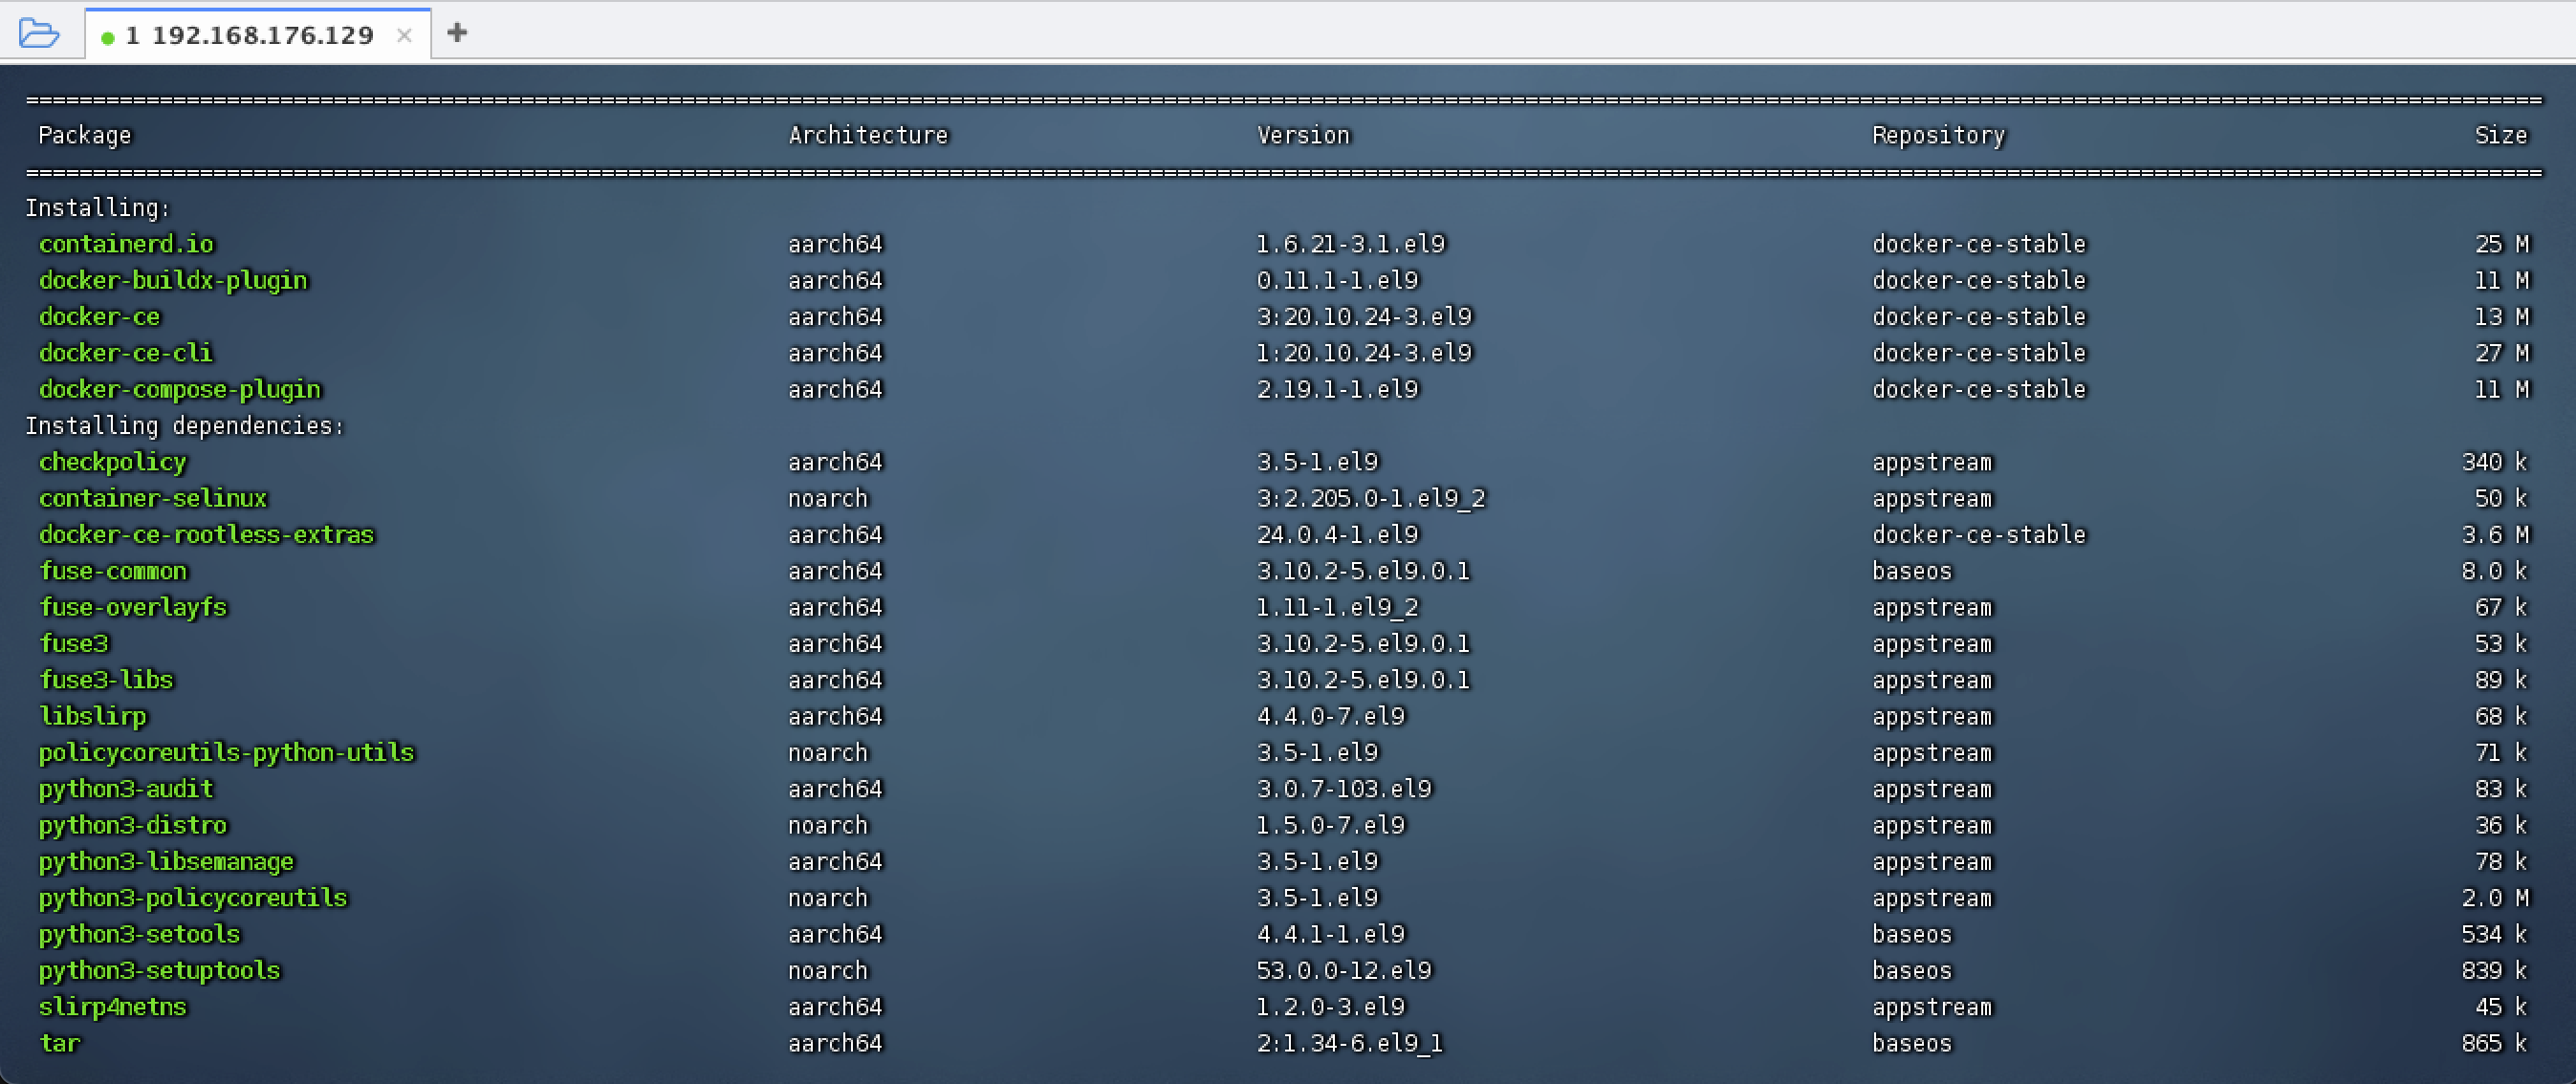
Task: Click the slirp4netns package entry
Action: tap(112, 1007)
